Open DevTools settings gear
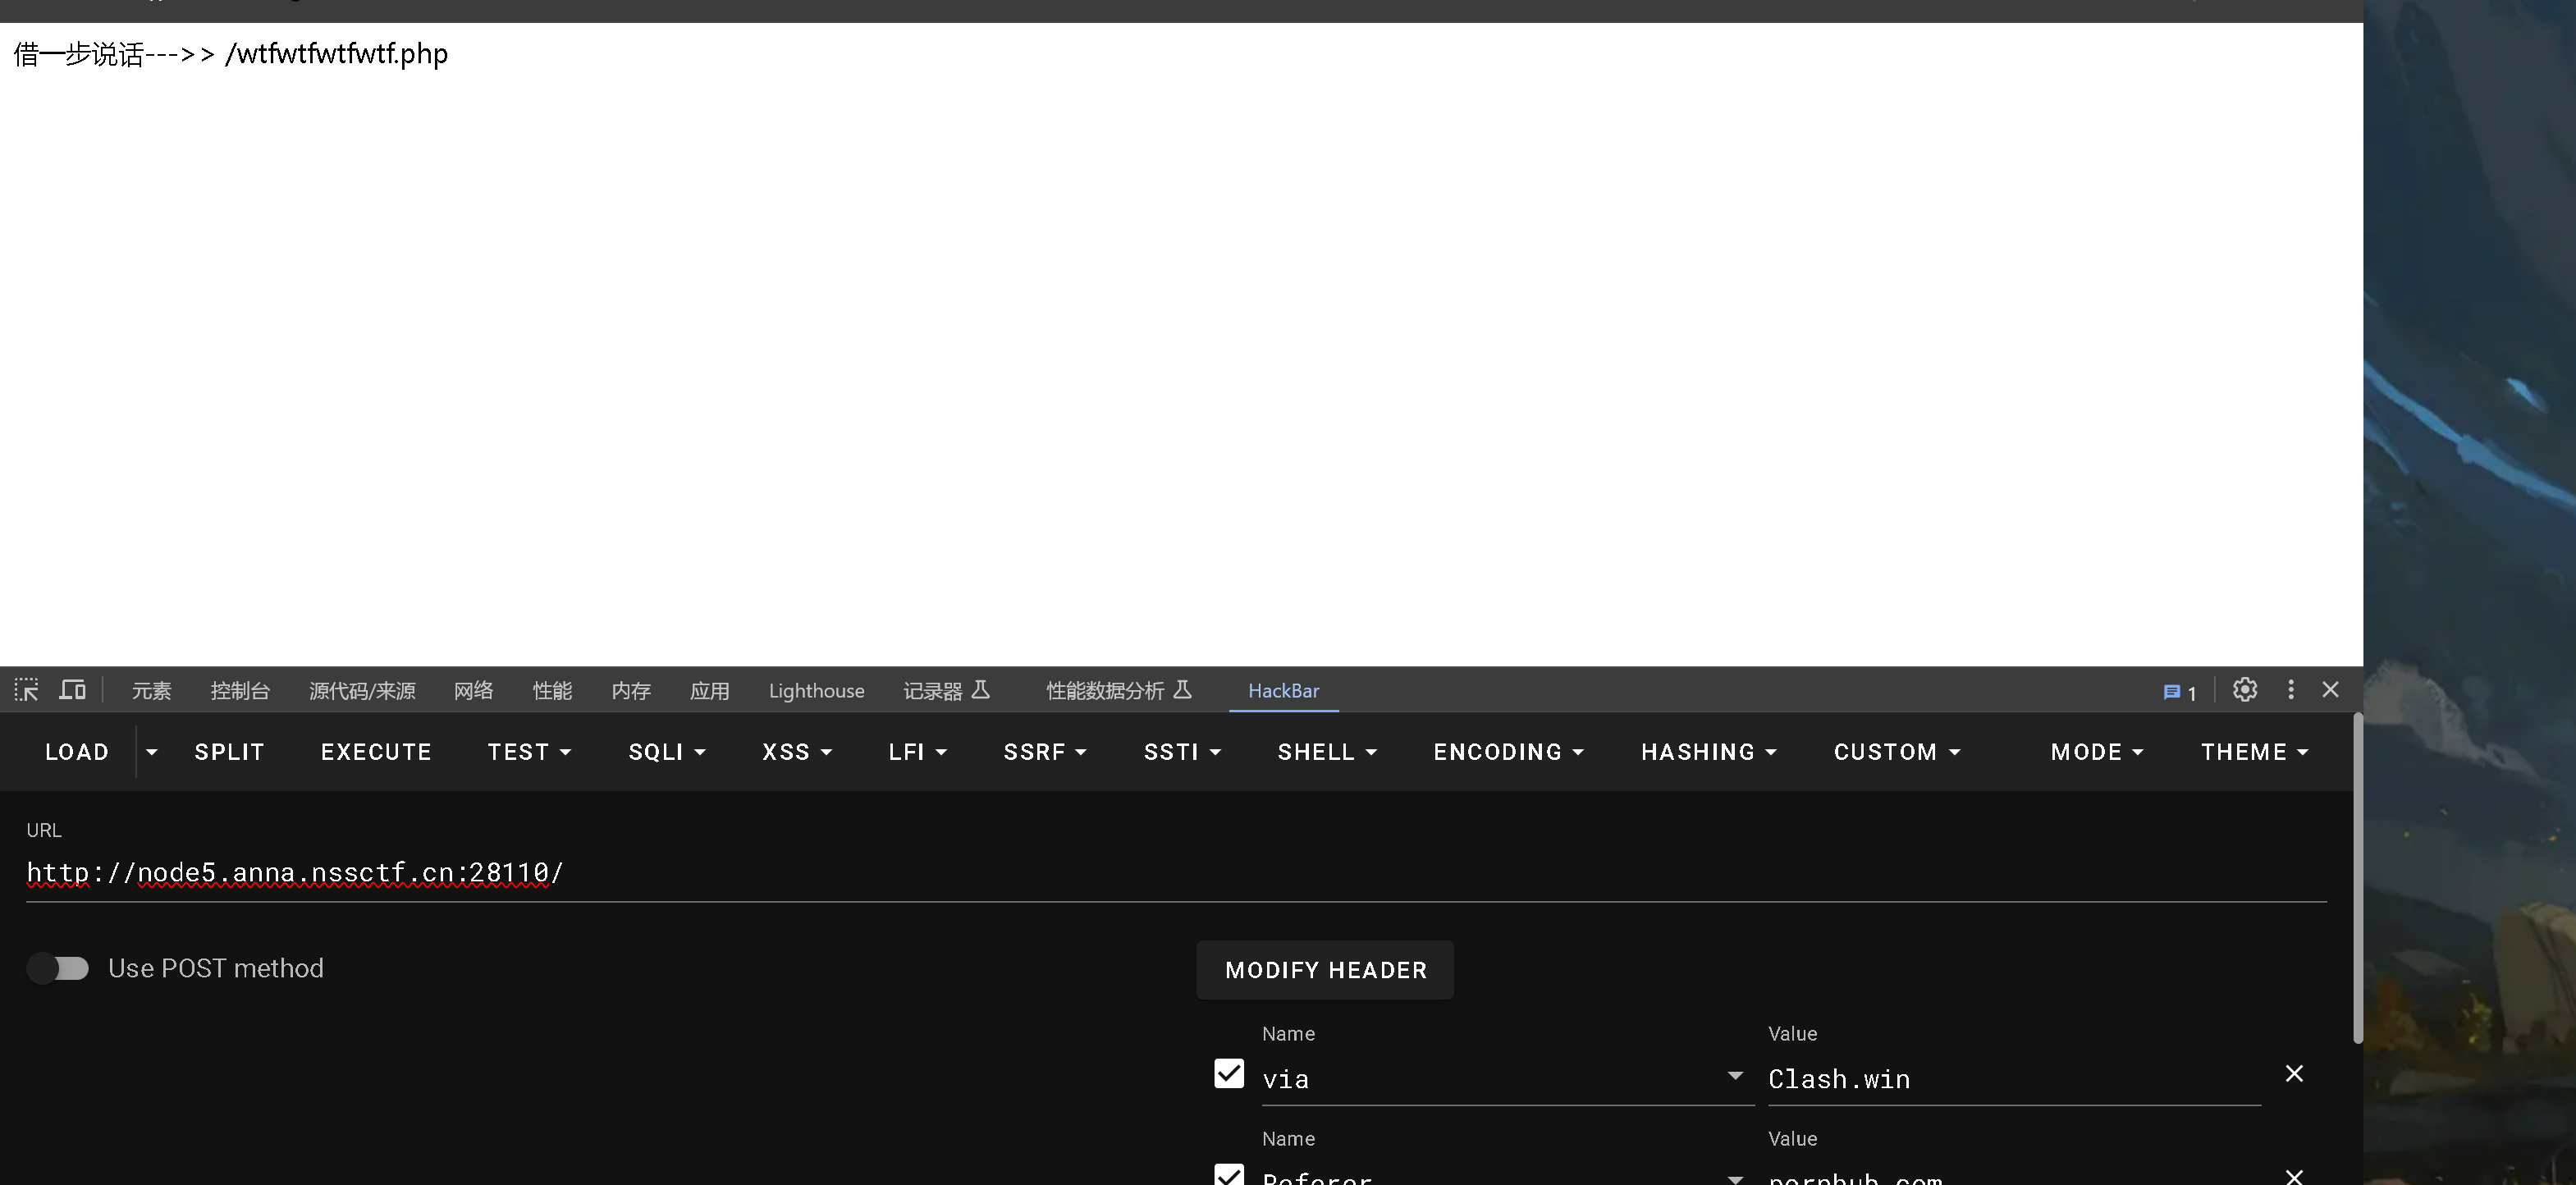Screen dimensions: 2576x1185 [2245, 690]
